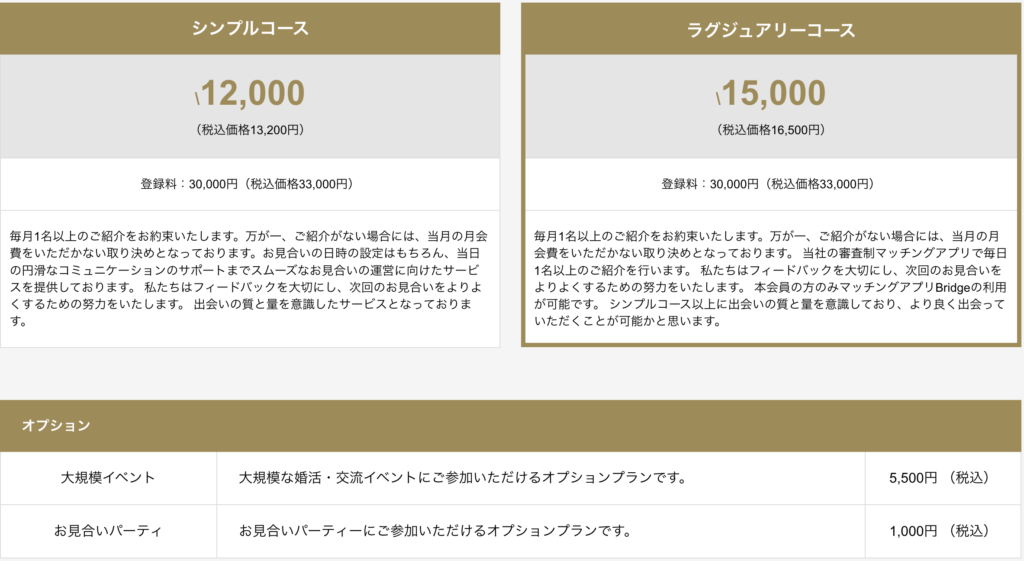Click the 1,000円 option price cell

[x=938, y=530]
